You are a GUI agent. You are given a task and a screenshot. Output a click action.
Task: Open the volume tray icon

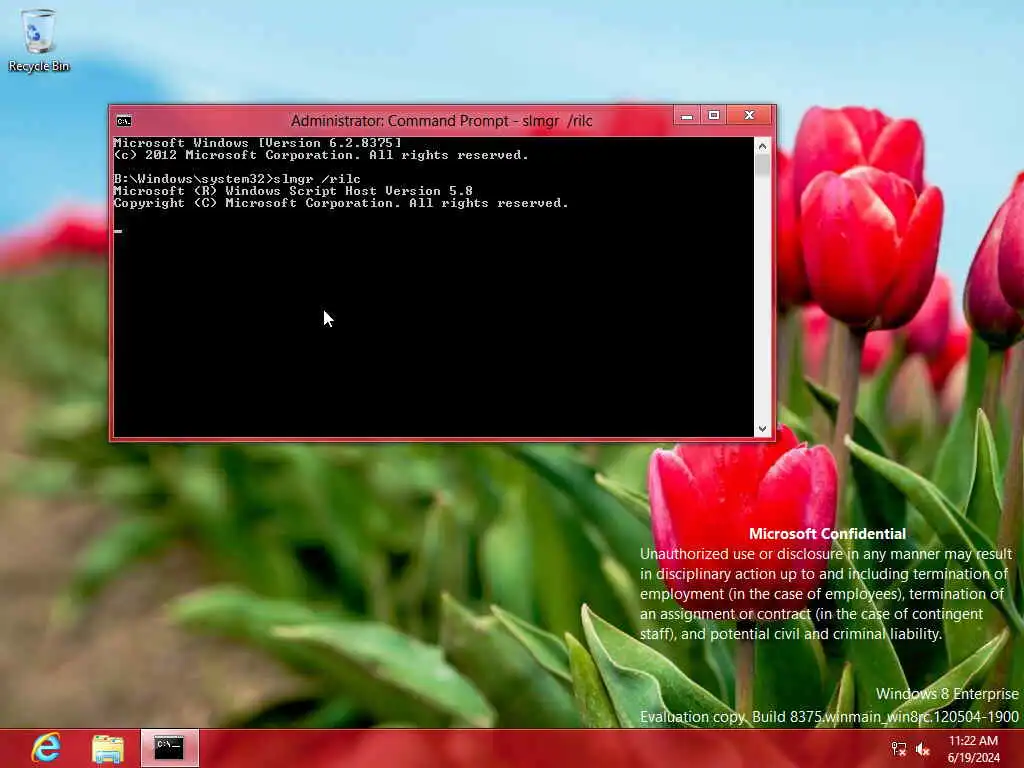[923, 749]
